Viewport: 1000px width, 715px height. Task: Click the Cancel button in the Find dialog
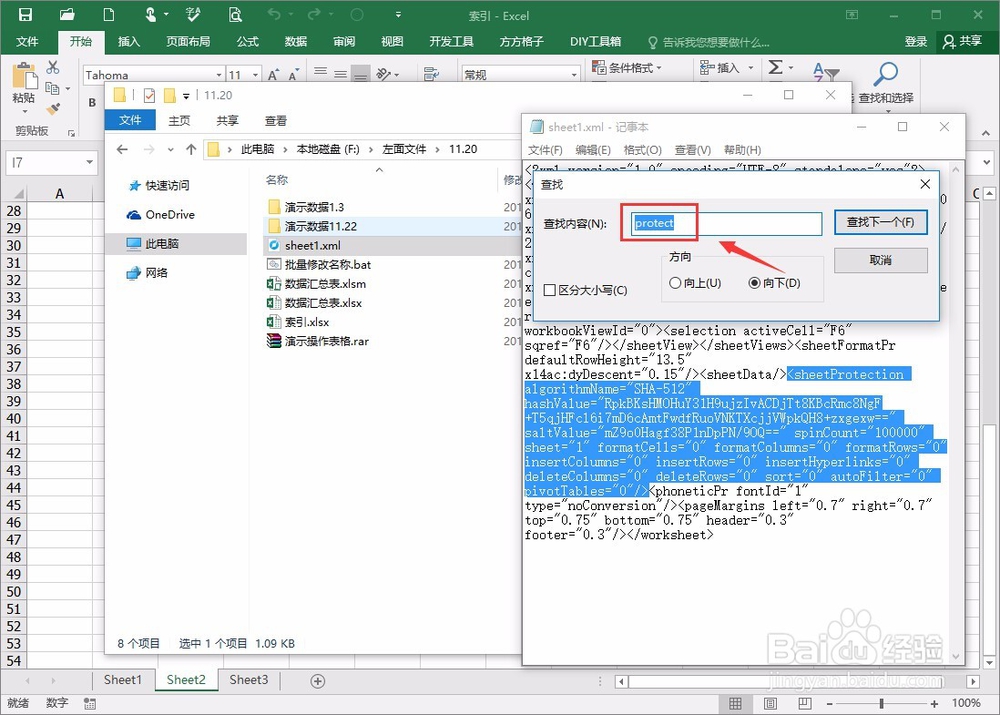(x=880, y=260)
